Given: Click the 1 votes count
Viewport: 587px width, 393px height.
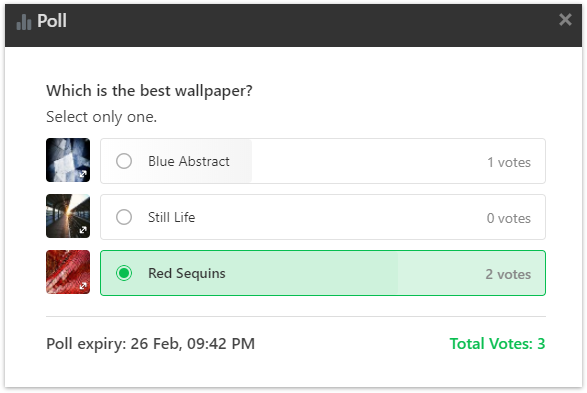Looking at the screenshot, I should click(x=509, y=162).
